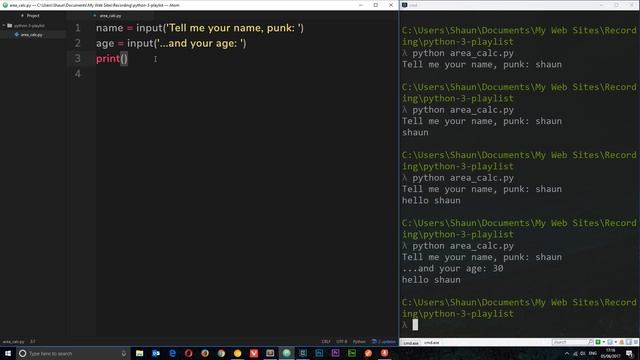
Task: Click the search magnifier icon in terminal
Action: [590, 342]
